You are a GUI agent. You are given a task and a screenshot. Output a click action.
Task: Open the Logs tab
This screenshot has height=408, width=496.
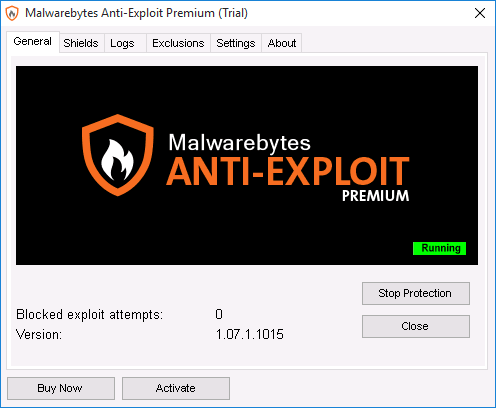(x=122, y=43)
